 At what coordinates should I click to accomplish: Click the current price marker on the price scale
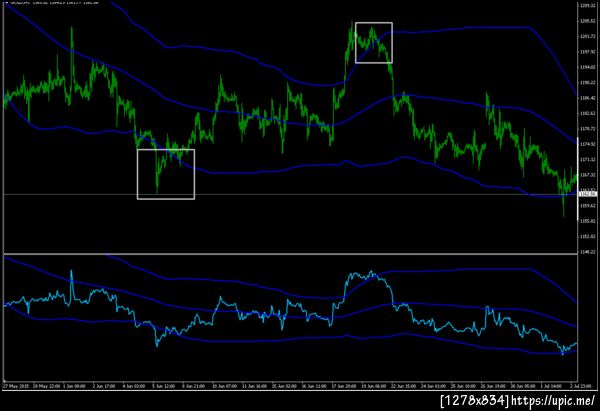pos(589,194)
